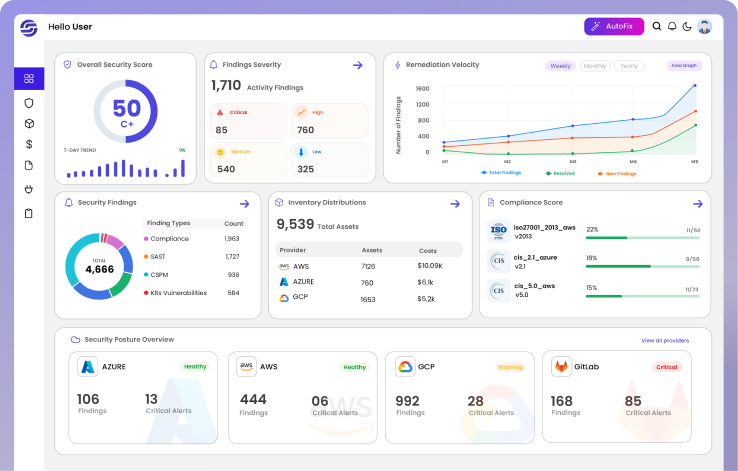Select the plug integrations icon in sidebar
Image resolution: width=738 pixels, height=471 pixels.
(29, 190)
